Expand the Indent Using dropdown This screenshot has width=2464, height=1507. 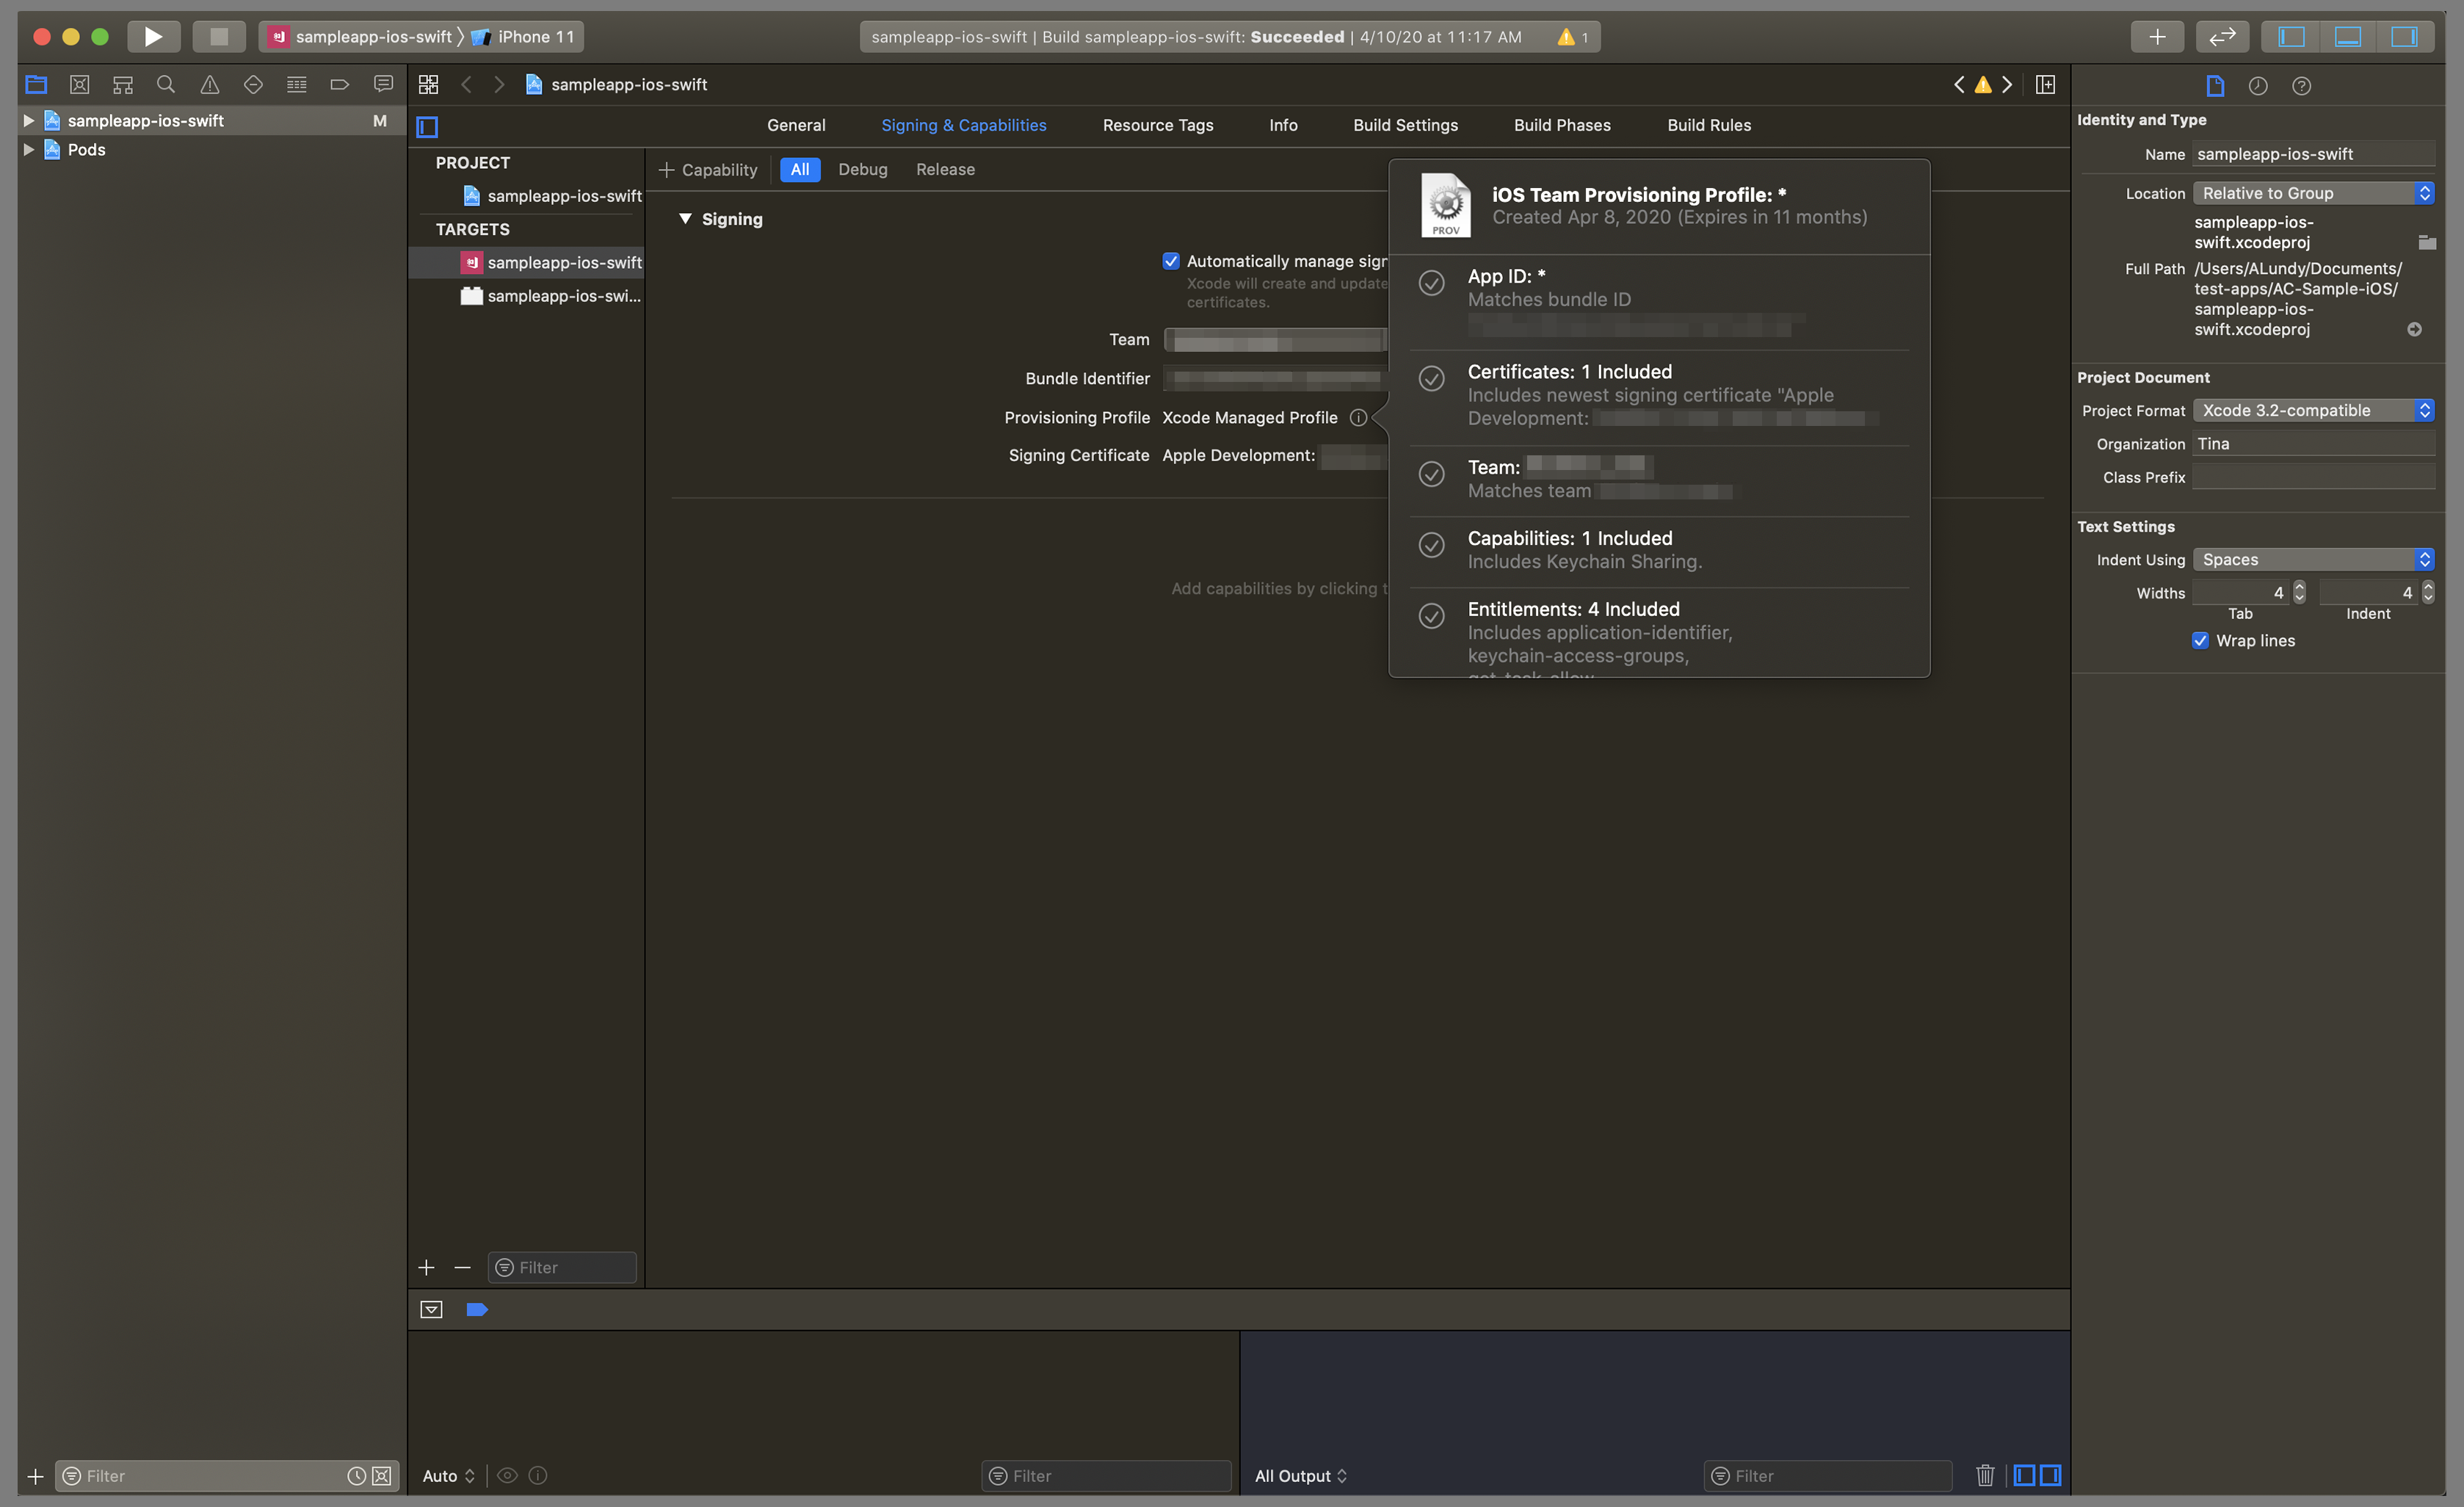[x=2313, y=558]
